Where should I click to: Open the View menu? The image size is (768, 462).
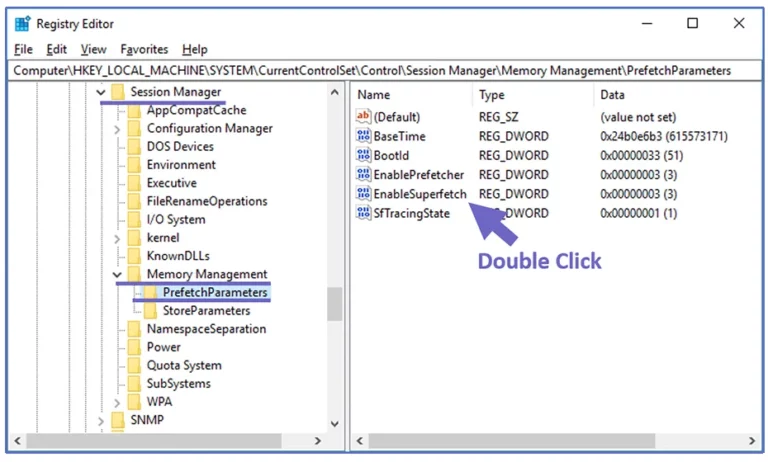[x=93, y=49]
